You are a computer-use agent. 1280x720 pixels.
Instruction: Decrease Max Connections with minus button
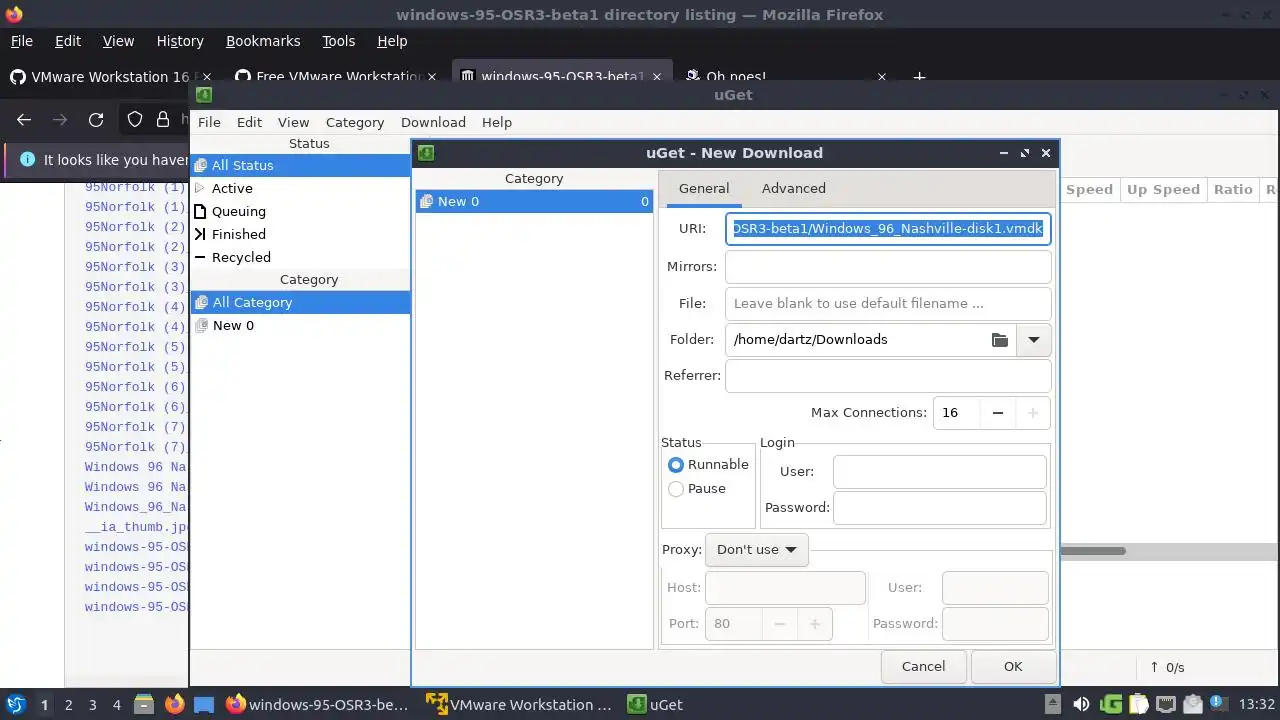point(997,413)
